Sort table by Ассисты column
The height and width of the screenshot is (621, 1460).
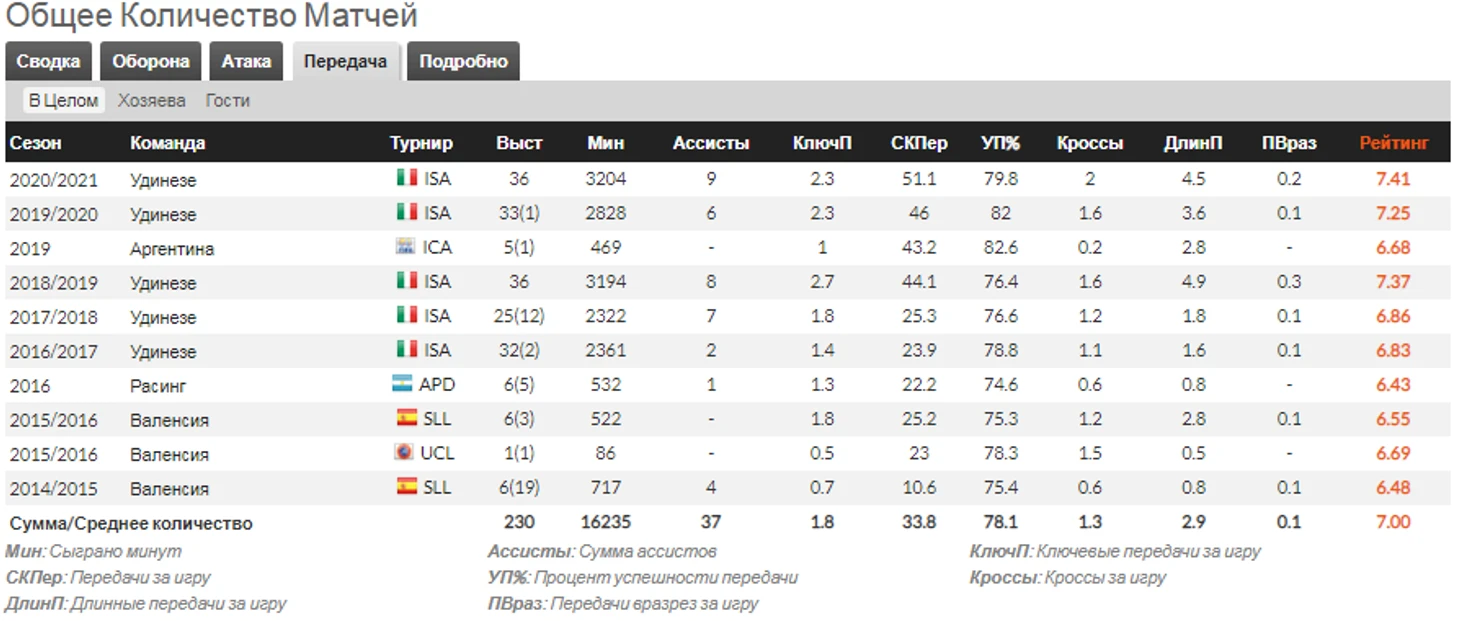(711, 143)
